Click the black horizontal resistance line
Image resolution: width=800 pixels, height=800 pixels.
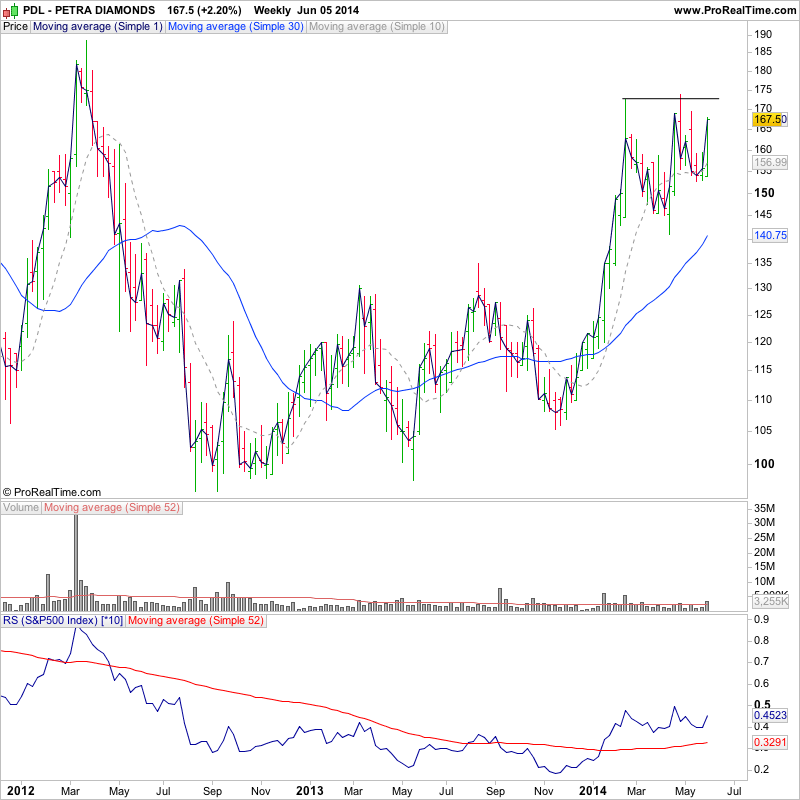click(x=670, y=98)
